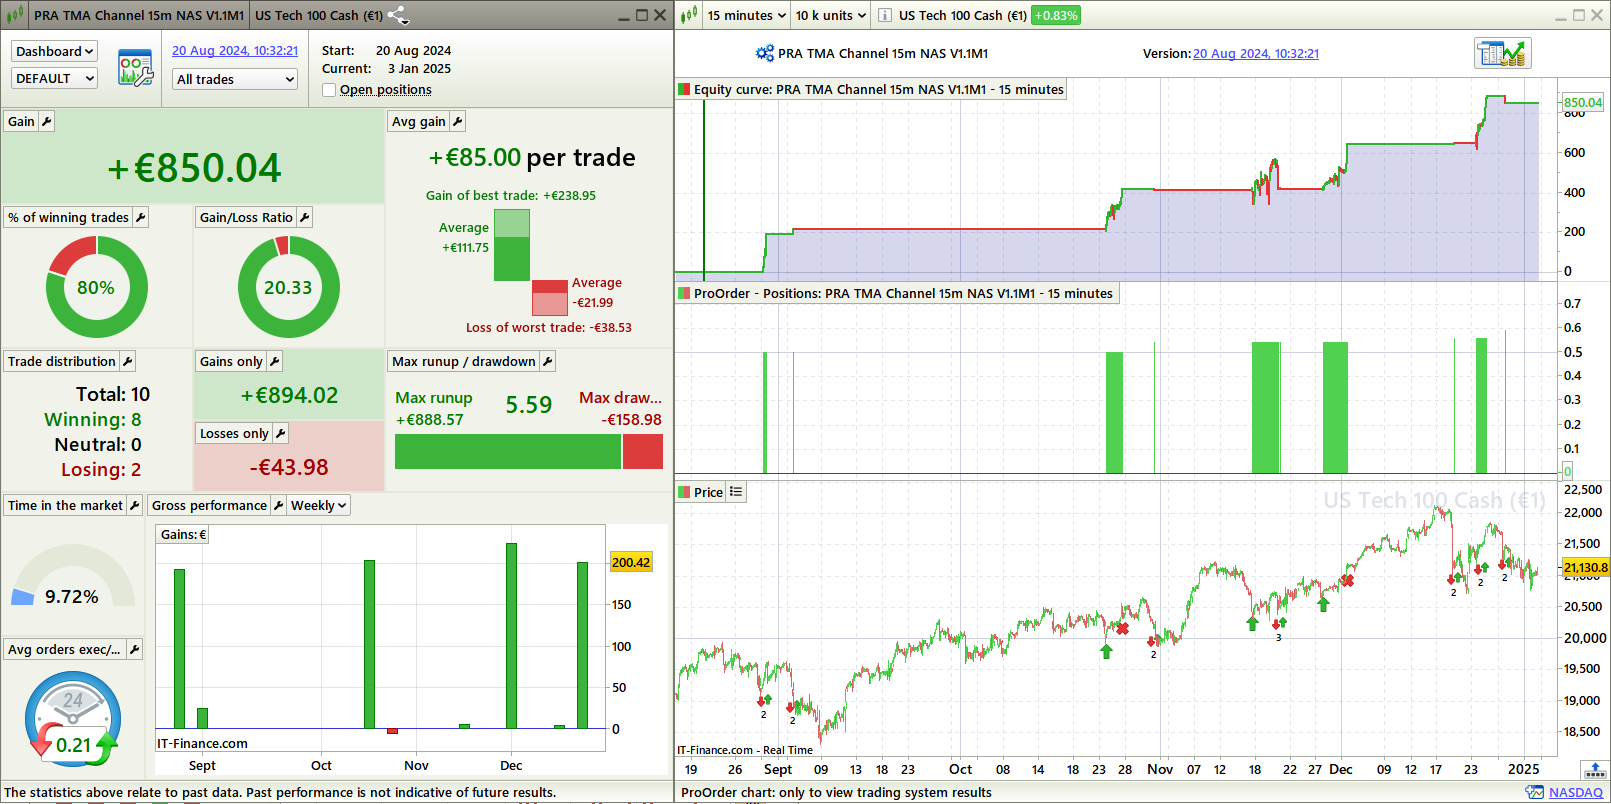This screenshot has width=1611, height=804.
Task: Click the 200.42 gains axis label
Action: pyautogui.click(x=631, y=562)
